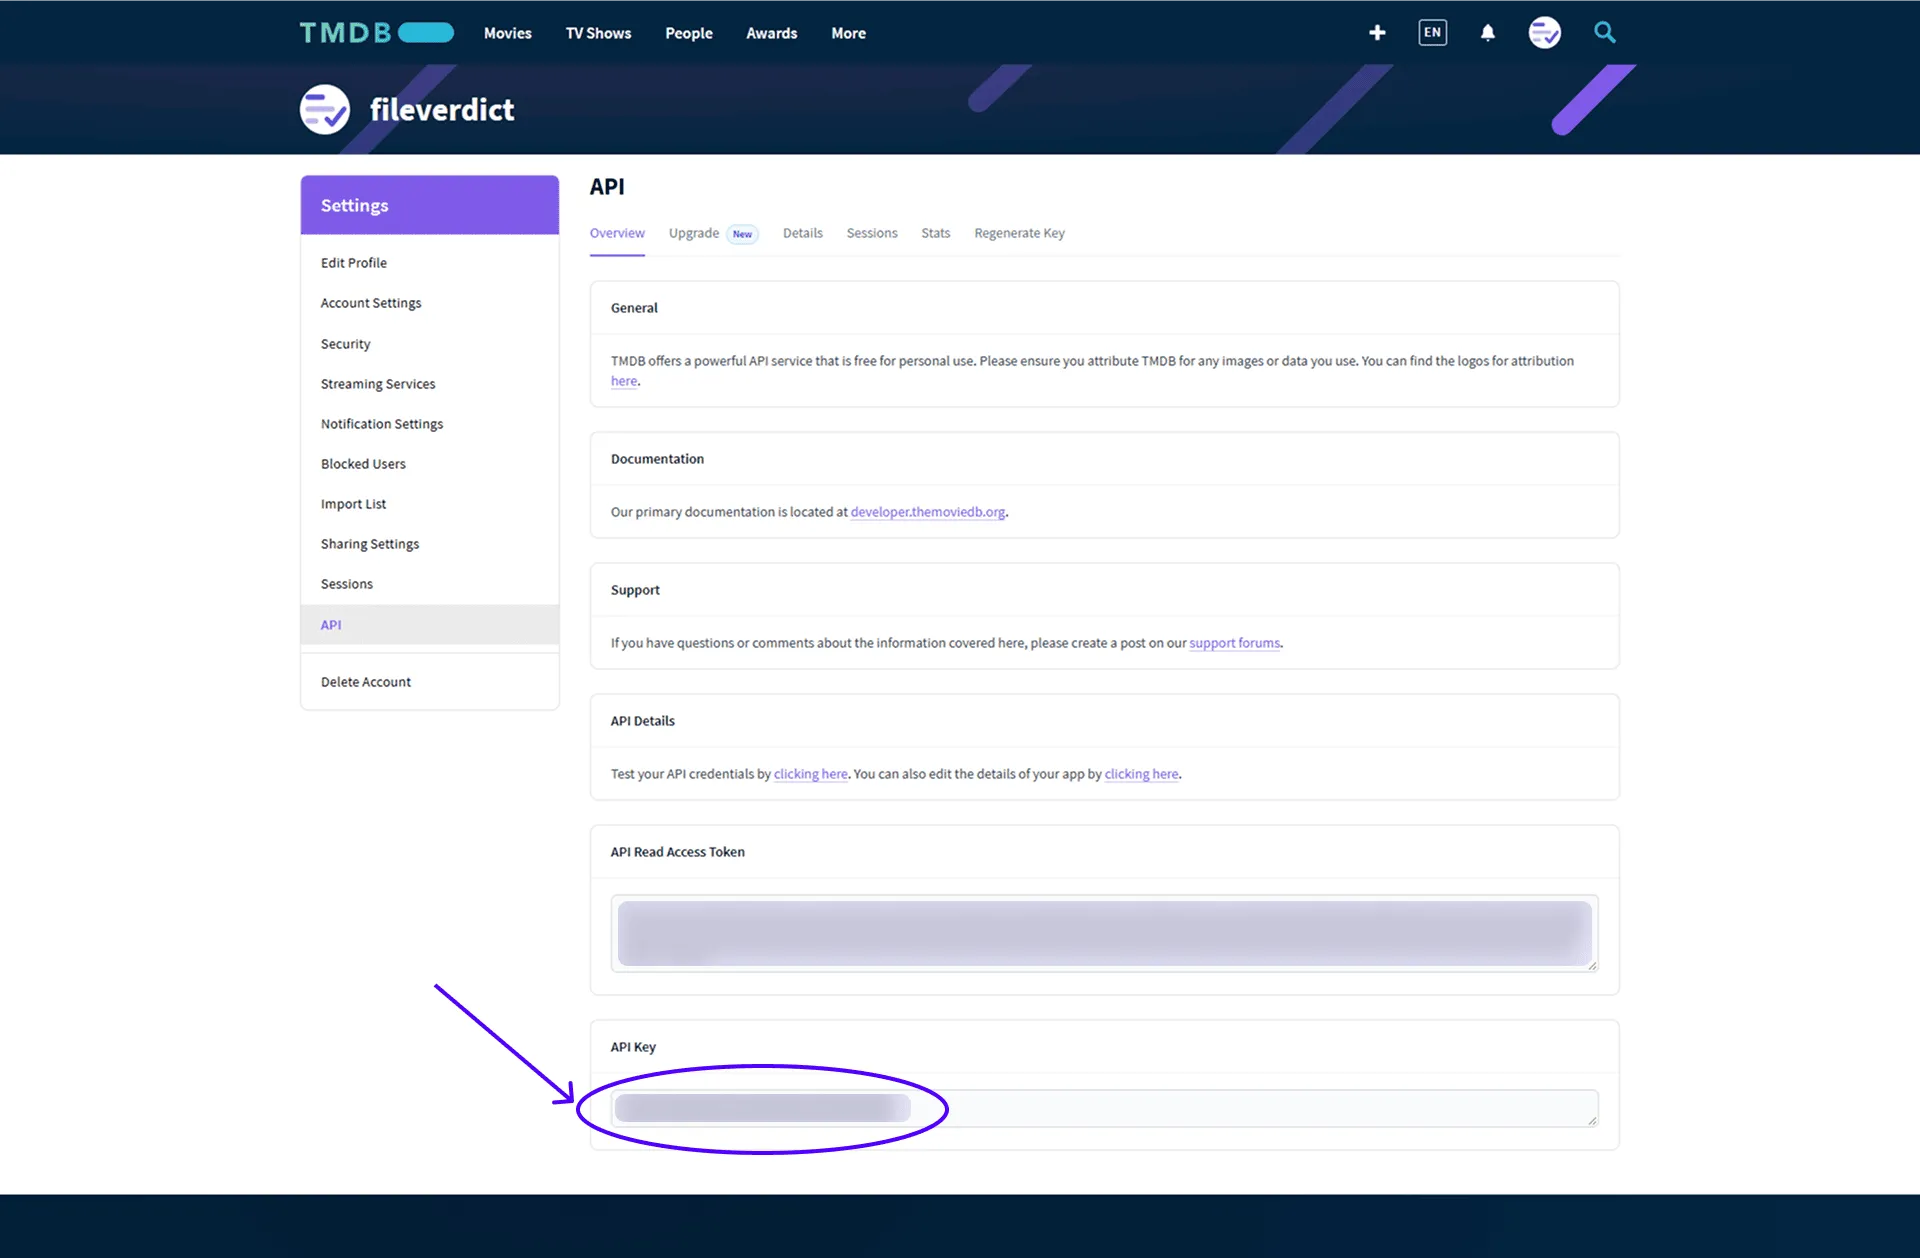This screenshot has height=1258, width=1920.
Task: Click Delete Account in sidebar
Action: pyautogui.click(x=366, y=682)
